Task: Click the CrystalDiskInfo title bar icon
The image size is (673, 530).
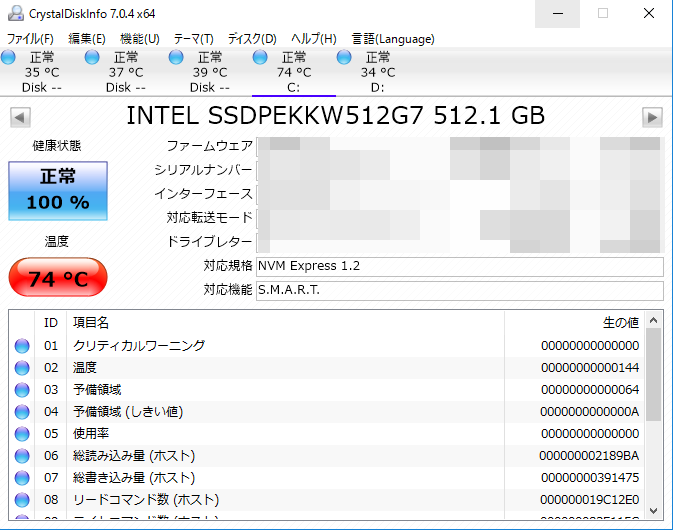Action: 16,13
